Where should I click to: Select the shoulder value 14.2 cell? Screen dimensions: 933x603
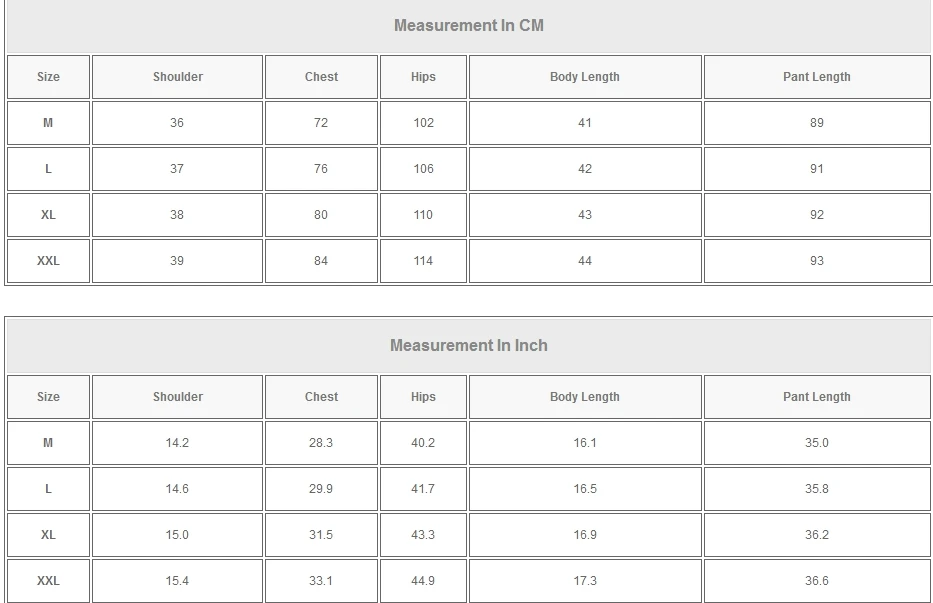coord(177,443)
